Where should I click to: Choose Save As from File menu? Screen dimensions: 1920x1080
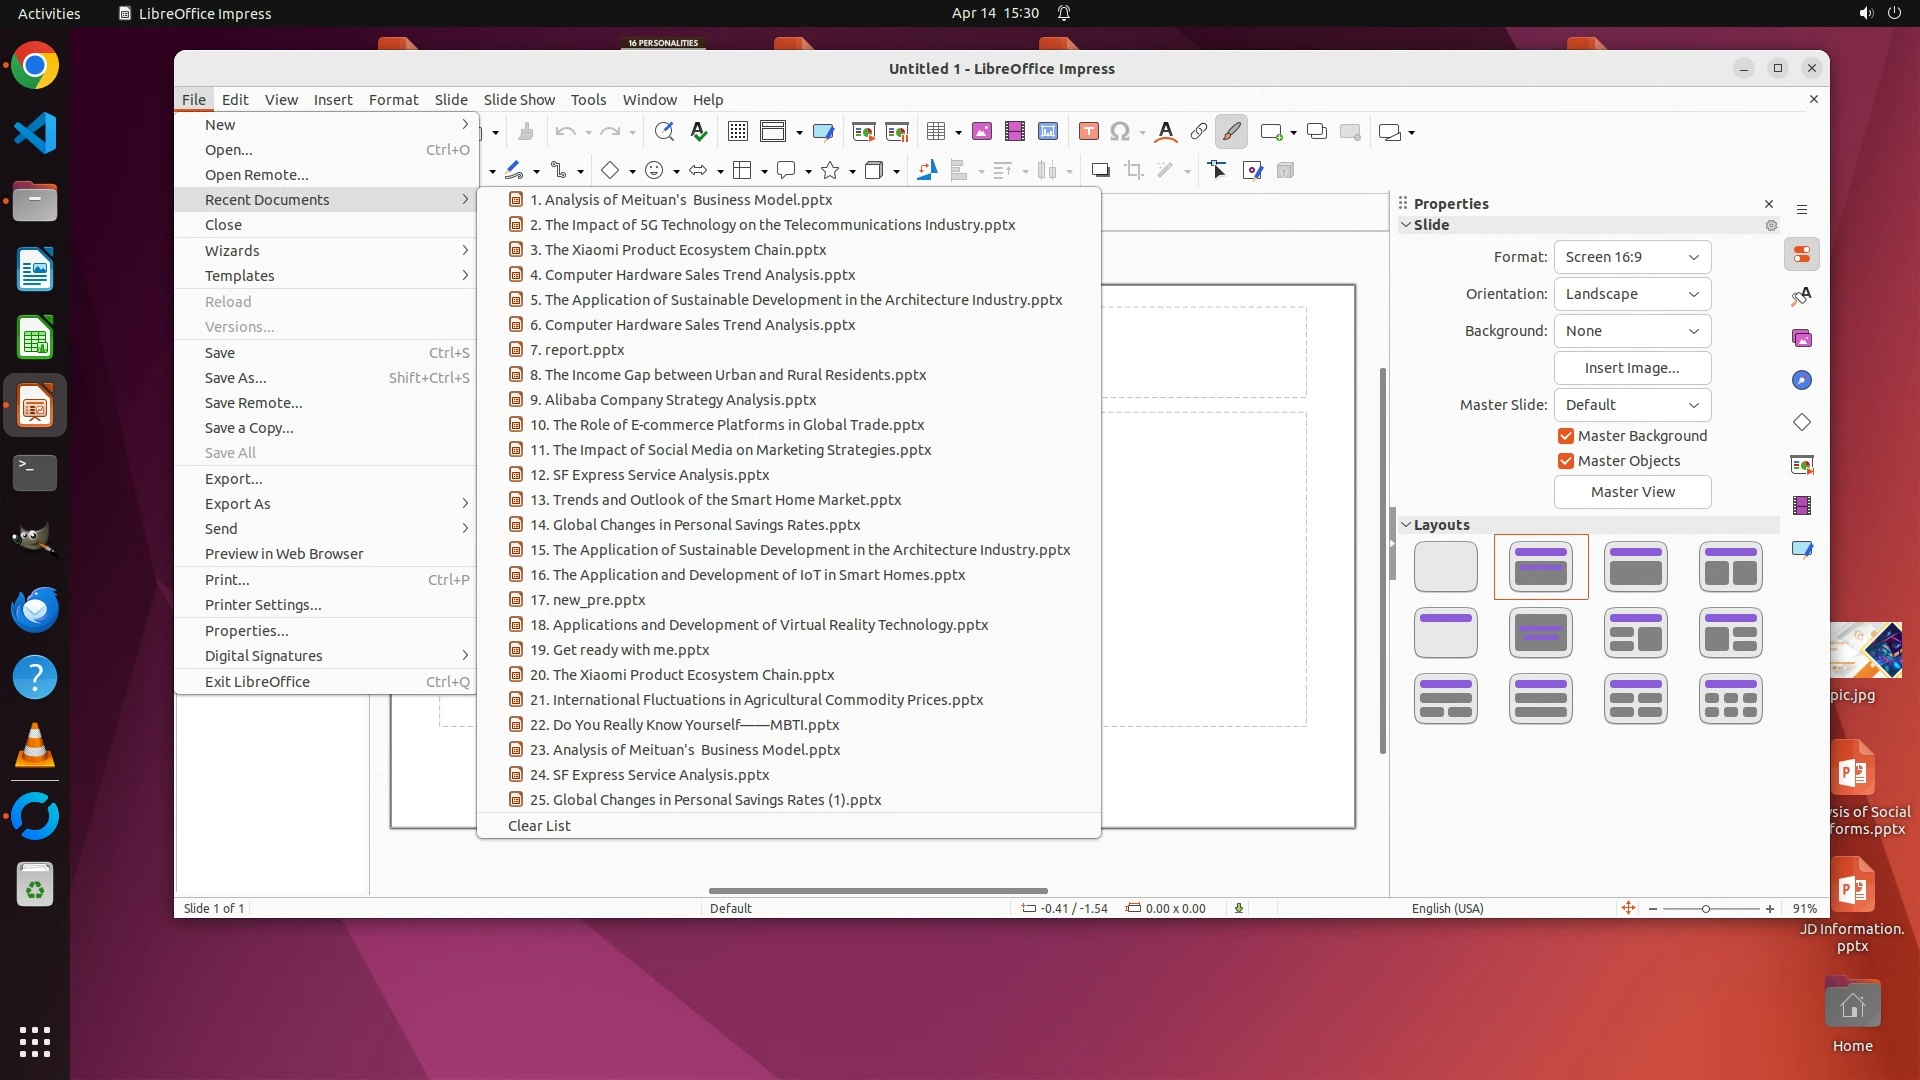236,378
